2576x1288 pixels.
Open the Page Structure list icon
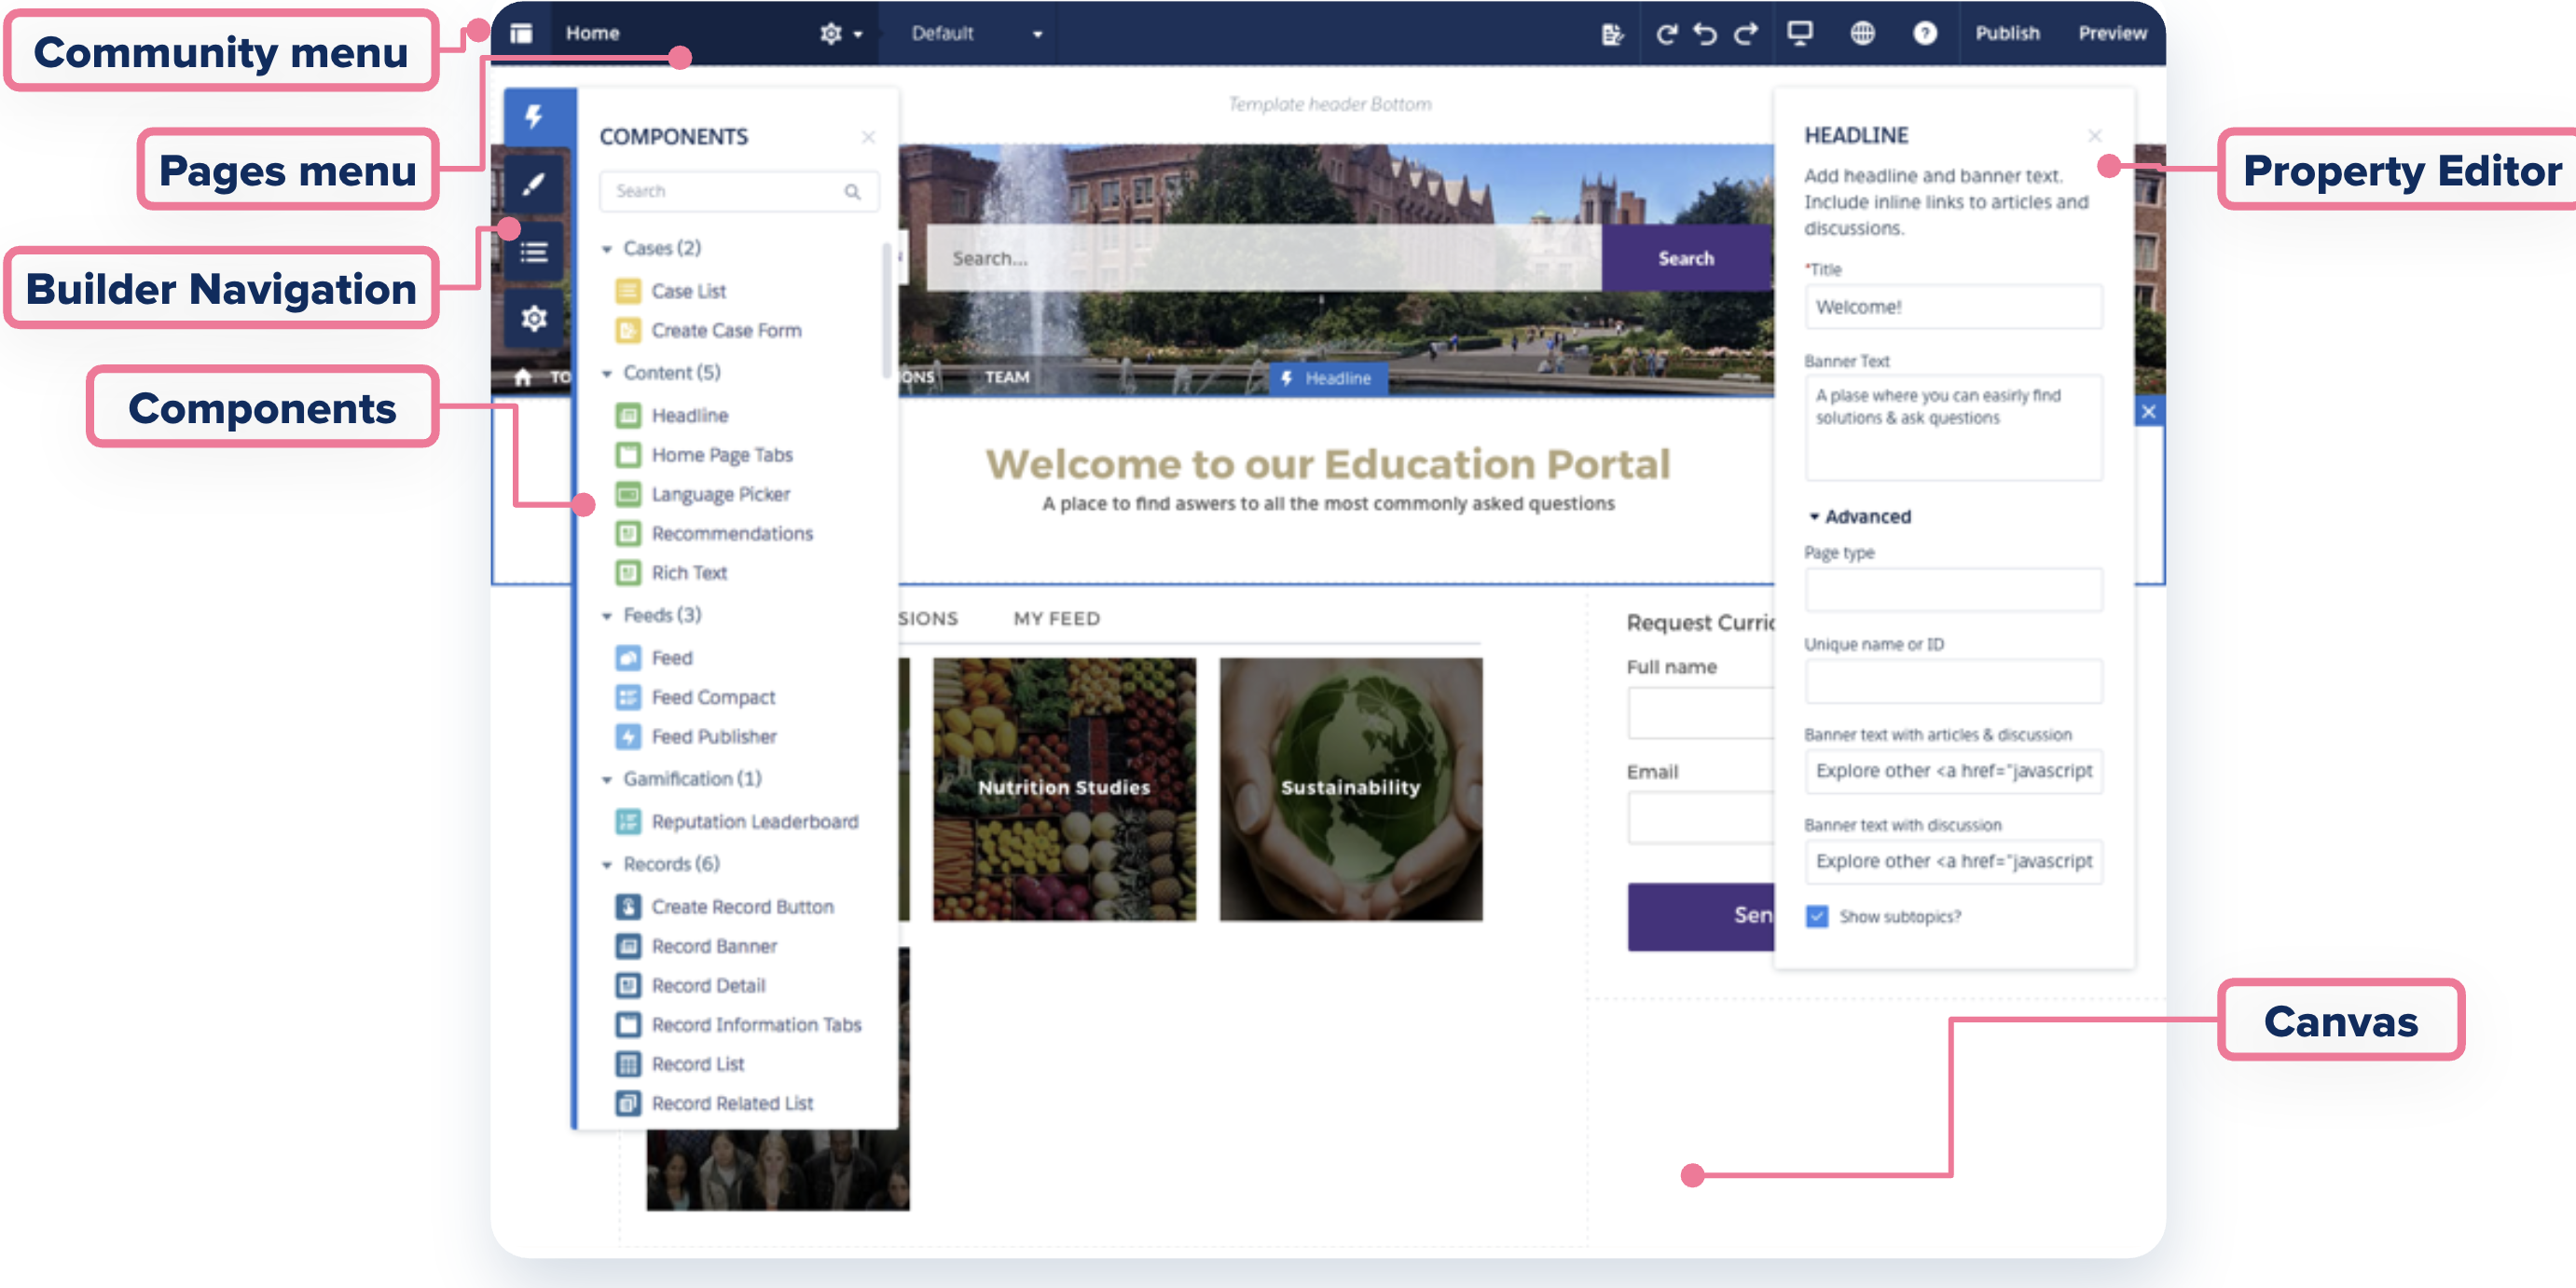[534, 252]
